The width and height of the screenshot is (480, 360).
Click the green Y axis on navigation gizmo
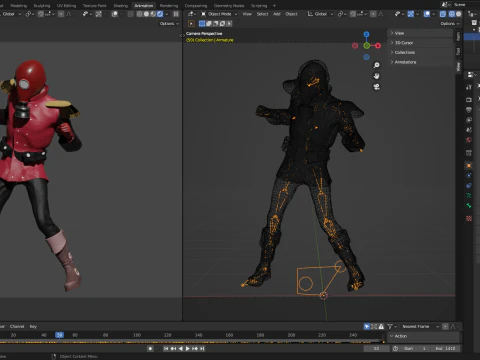click(x=367, y=46)
